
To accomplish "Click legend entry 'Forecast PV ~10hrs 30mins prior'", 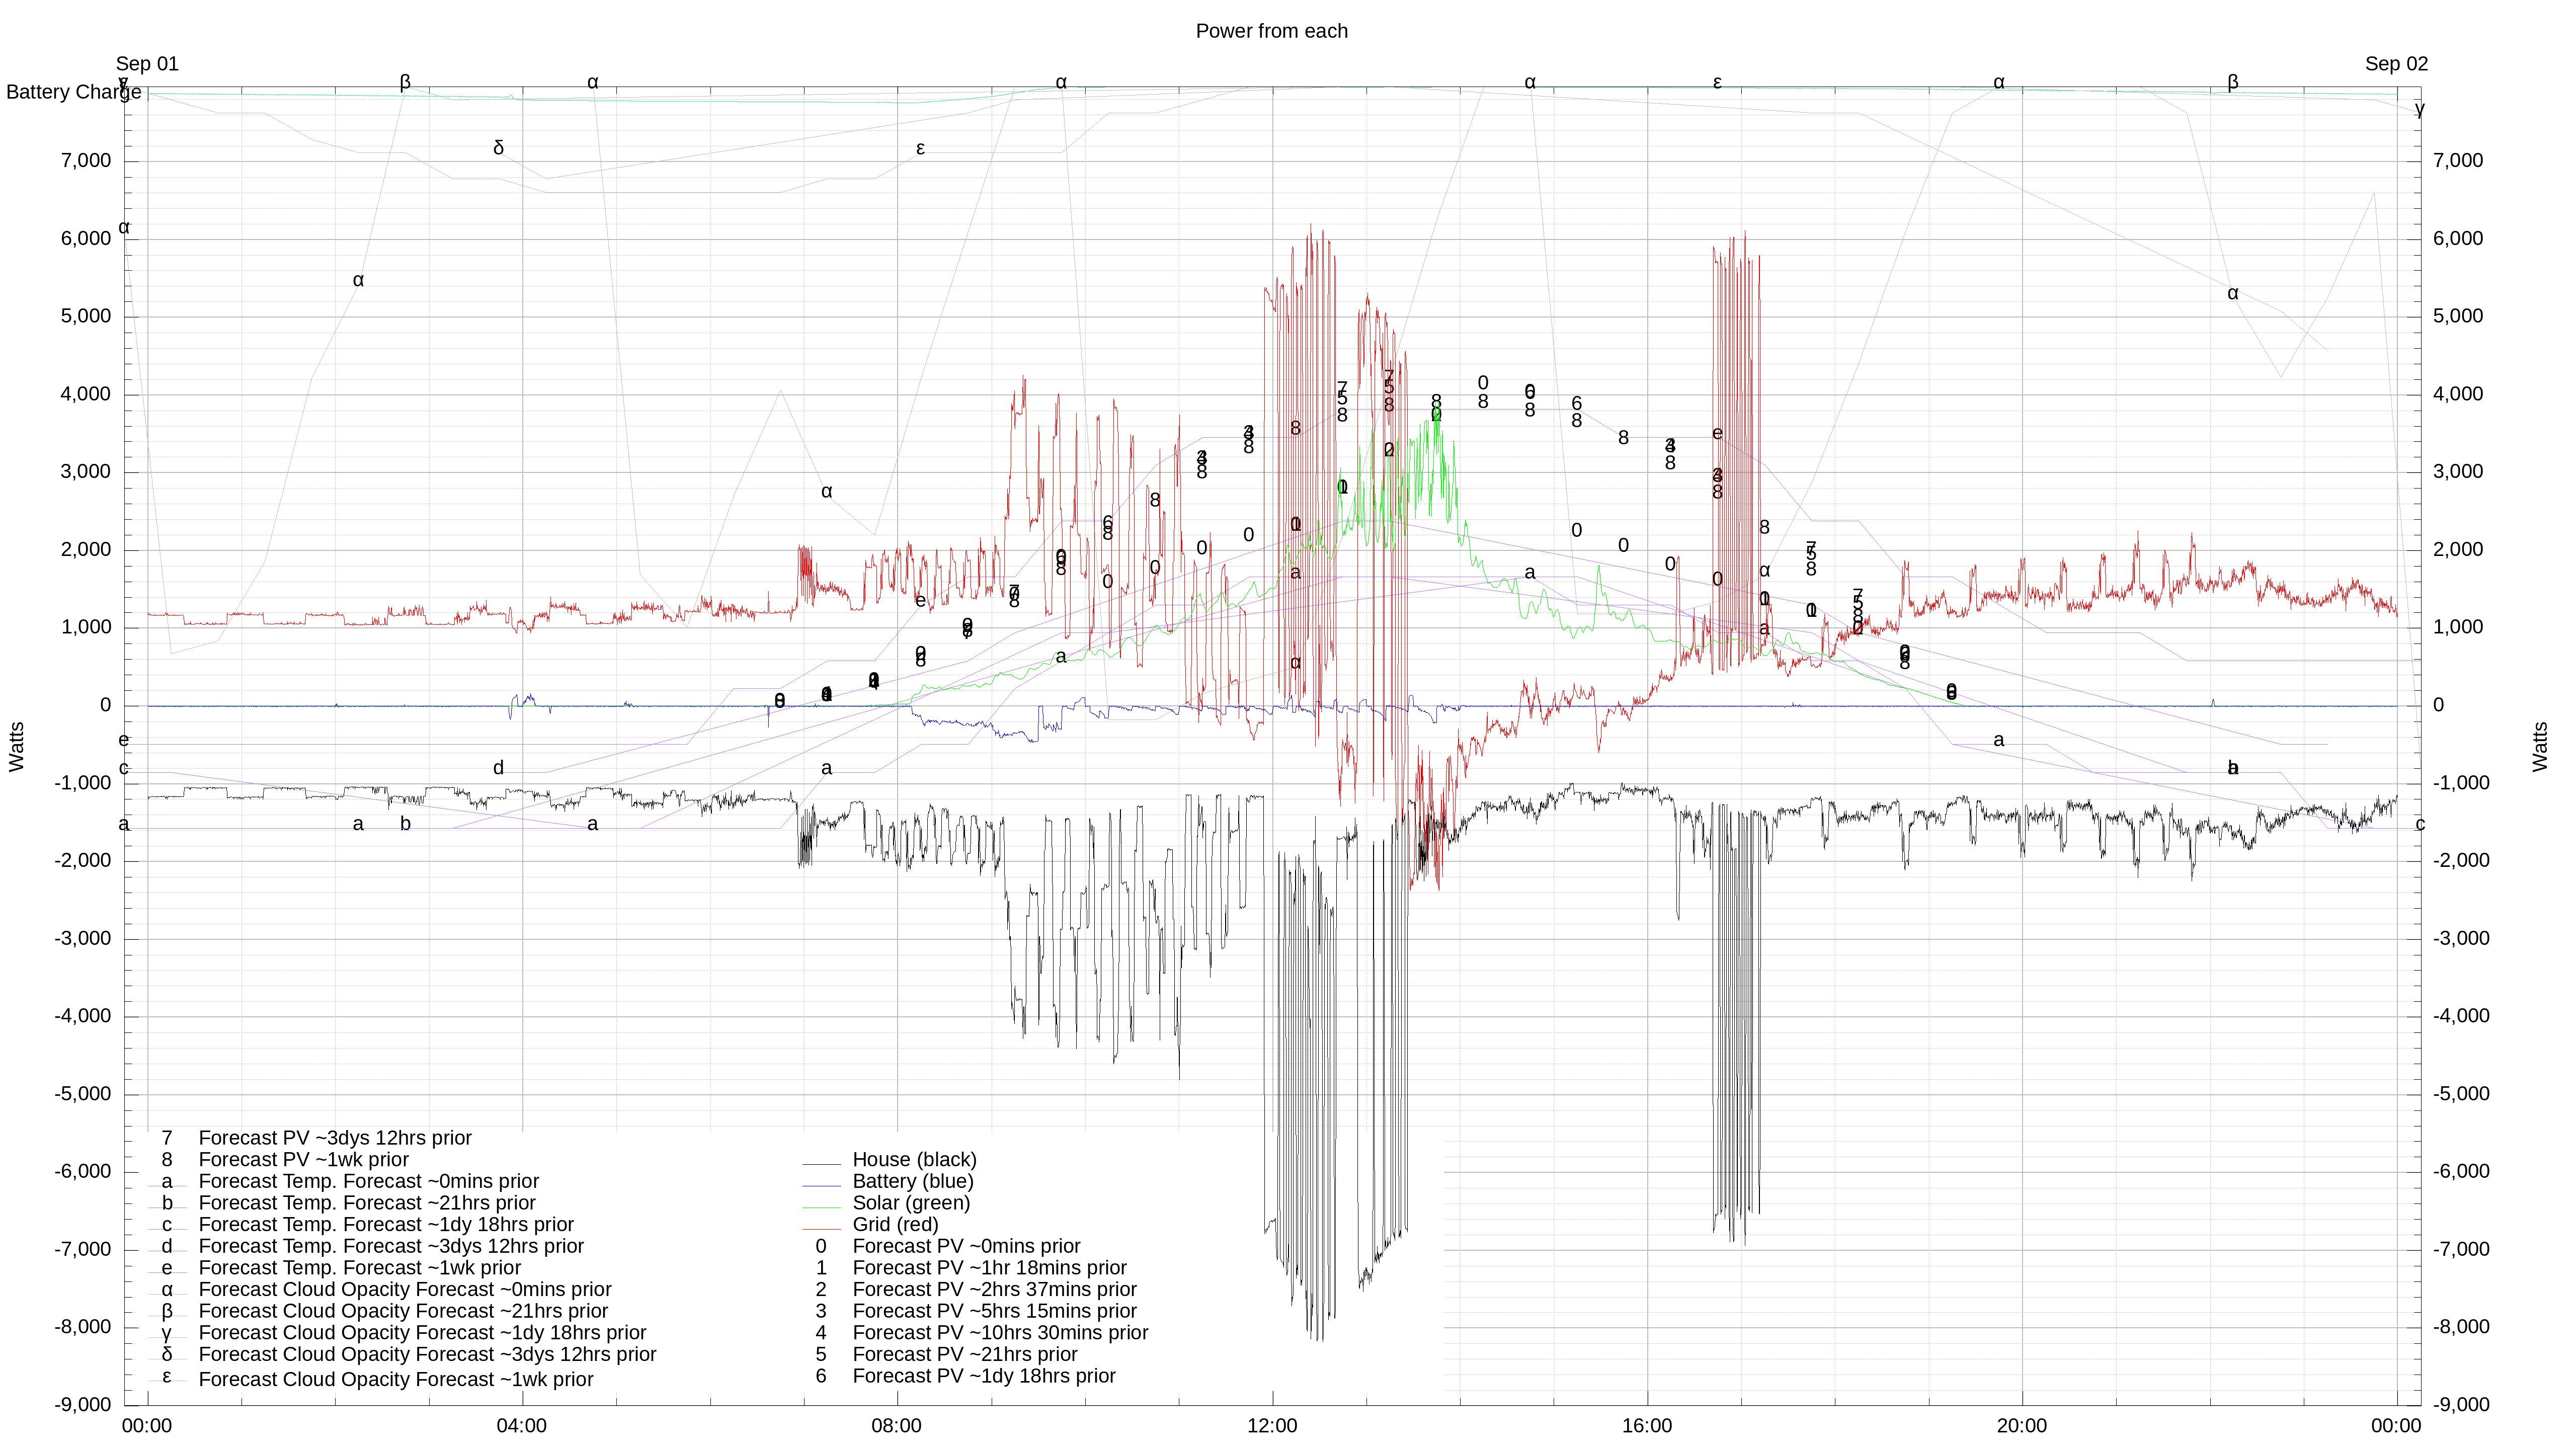I will [x=1000, y=1333].
